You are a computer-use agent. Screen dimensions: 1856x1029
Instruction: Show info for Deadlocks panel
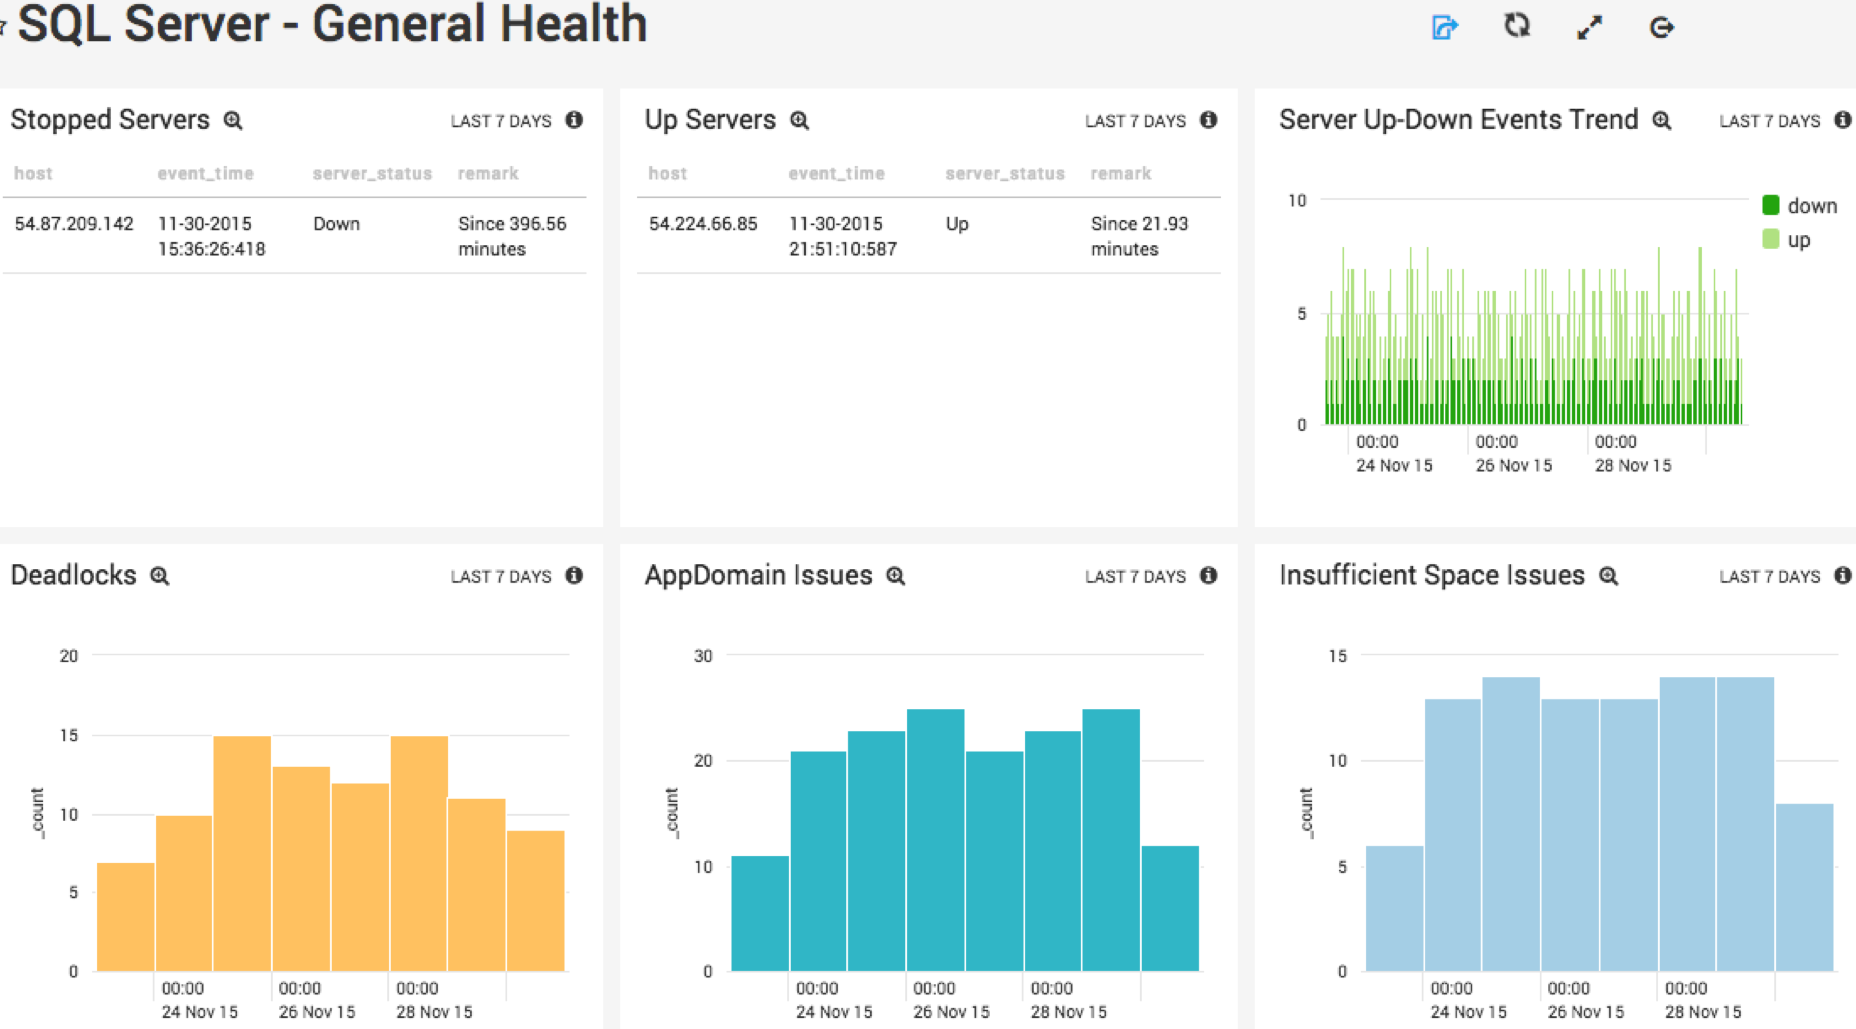coord(574,575)
